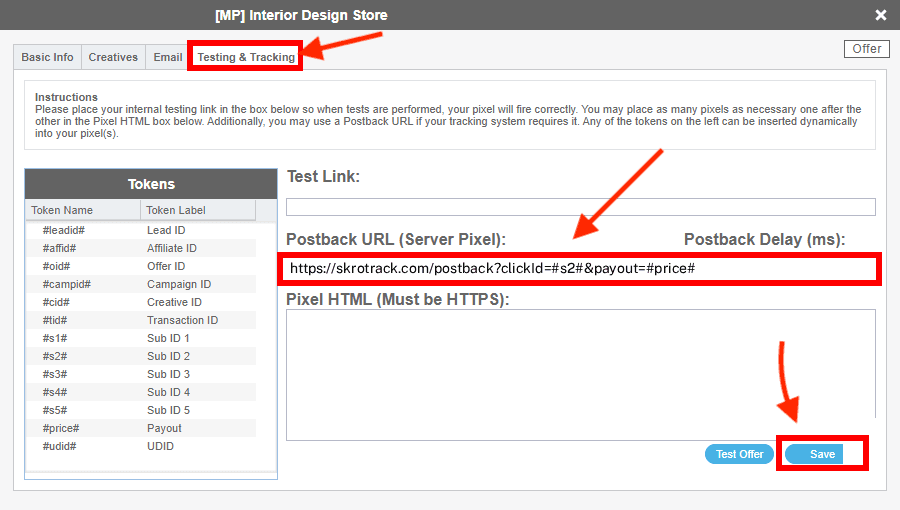Save the tracking settings
Viewport: 900px width, 510px height.
click(x=814, y=454)
